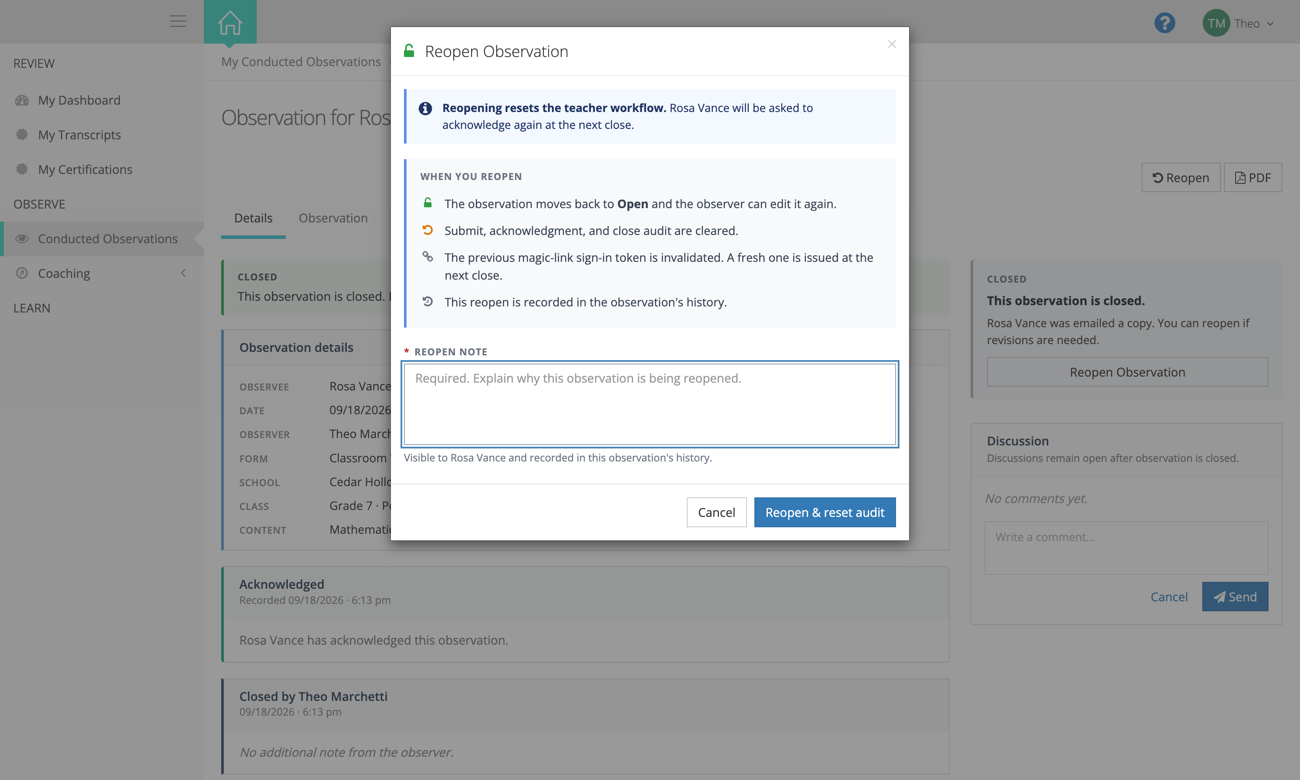Expand the Theo user dropdown arrow
Screen dimensions: 1300x780
1270,24
